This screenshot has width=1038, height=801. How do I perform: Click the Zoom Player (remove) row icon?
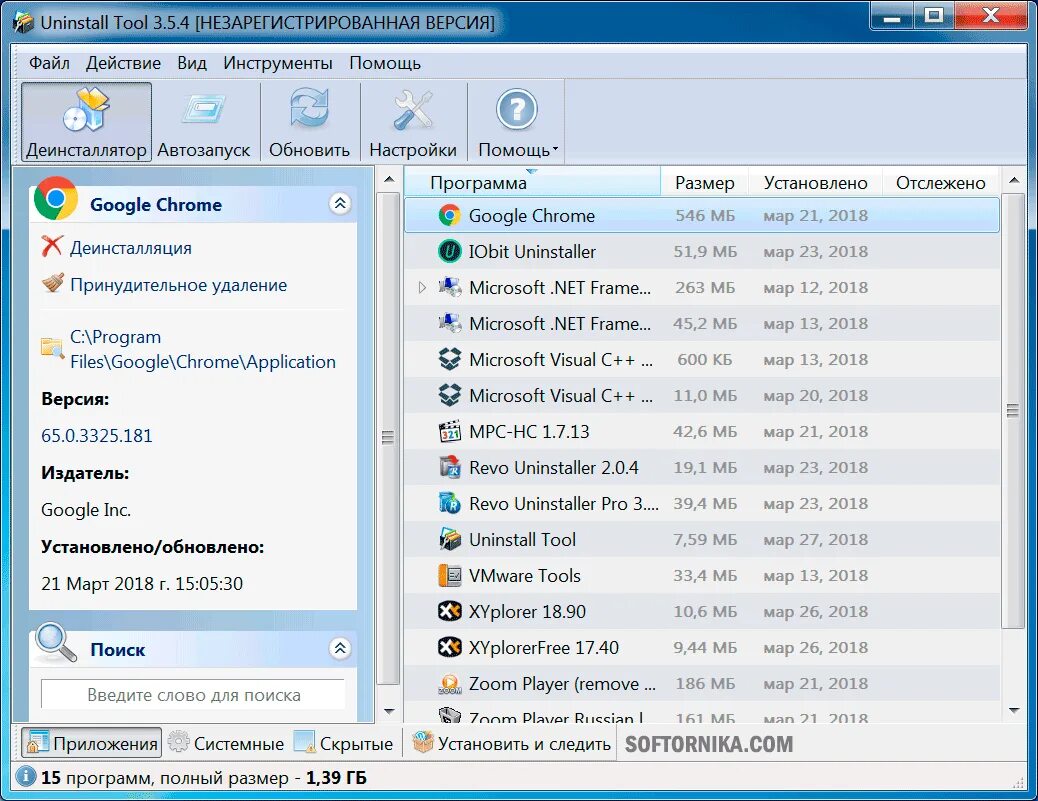(449, 683)
